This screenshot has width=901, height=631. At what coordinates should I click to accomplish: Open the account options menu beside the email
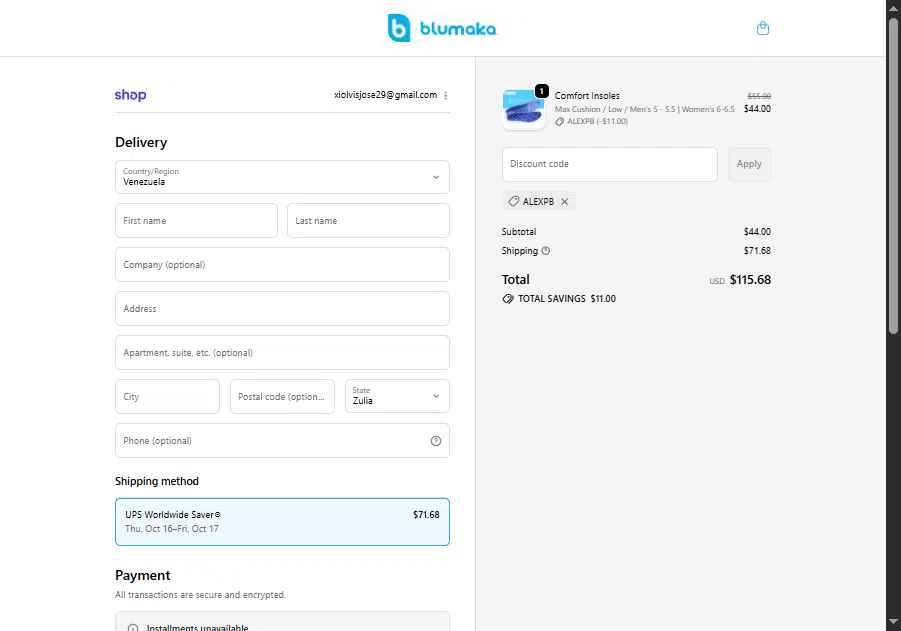tap(446, 95)
